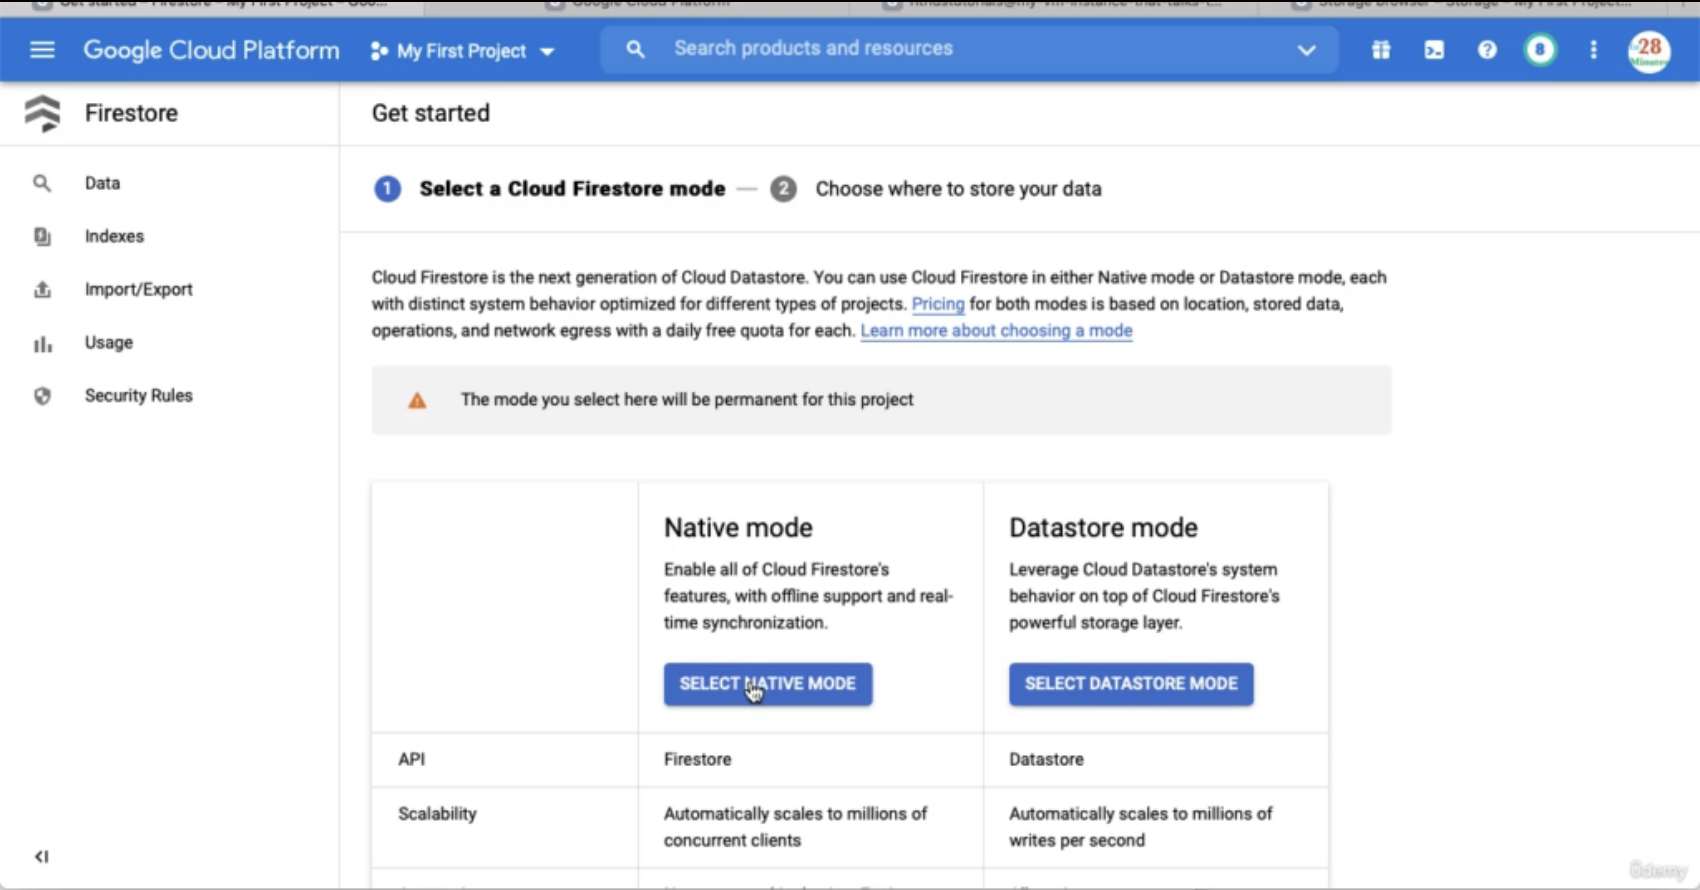Screen dimensions: 1700x890
Task: Click step 1 circle in the stepper
Action: point(388,189)
